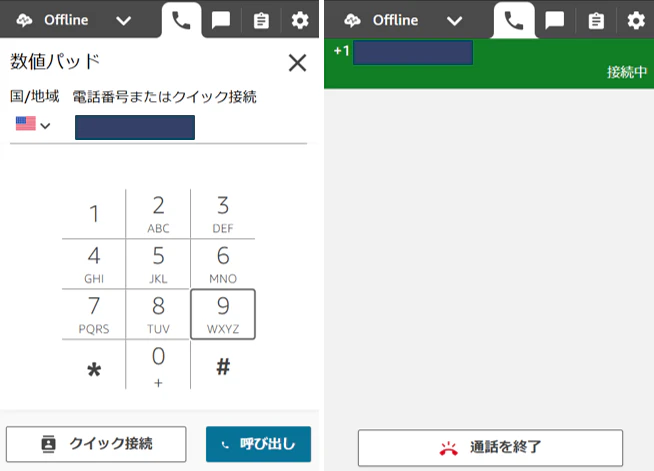Image resolution: width=654 pixels, height=471 pixels.
Task: Click phone number input field
Action: (135, 127)
